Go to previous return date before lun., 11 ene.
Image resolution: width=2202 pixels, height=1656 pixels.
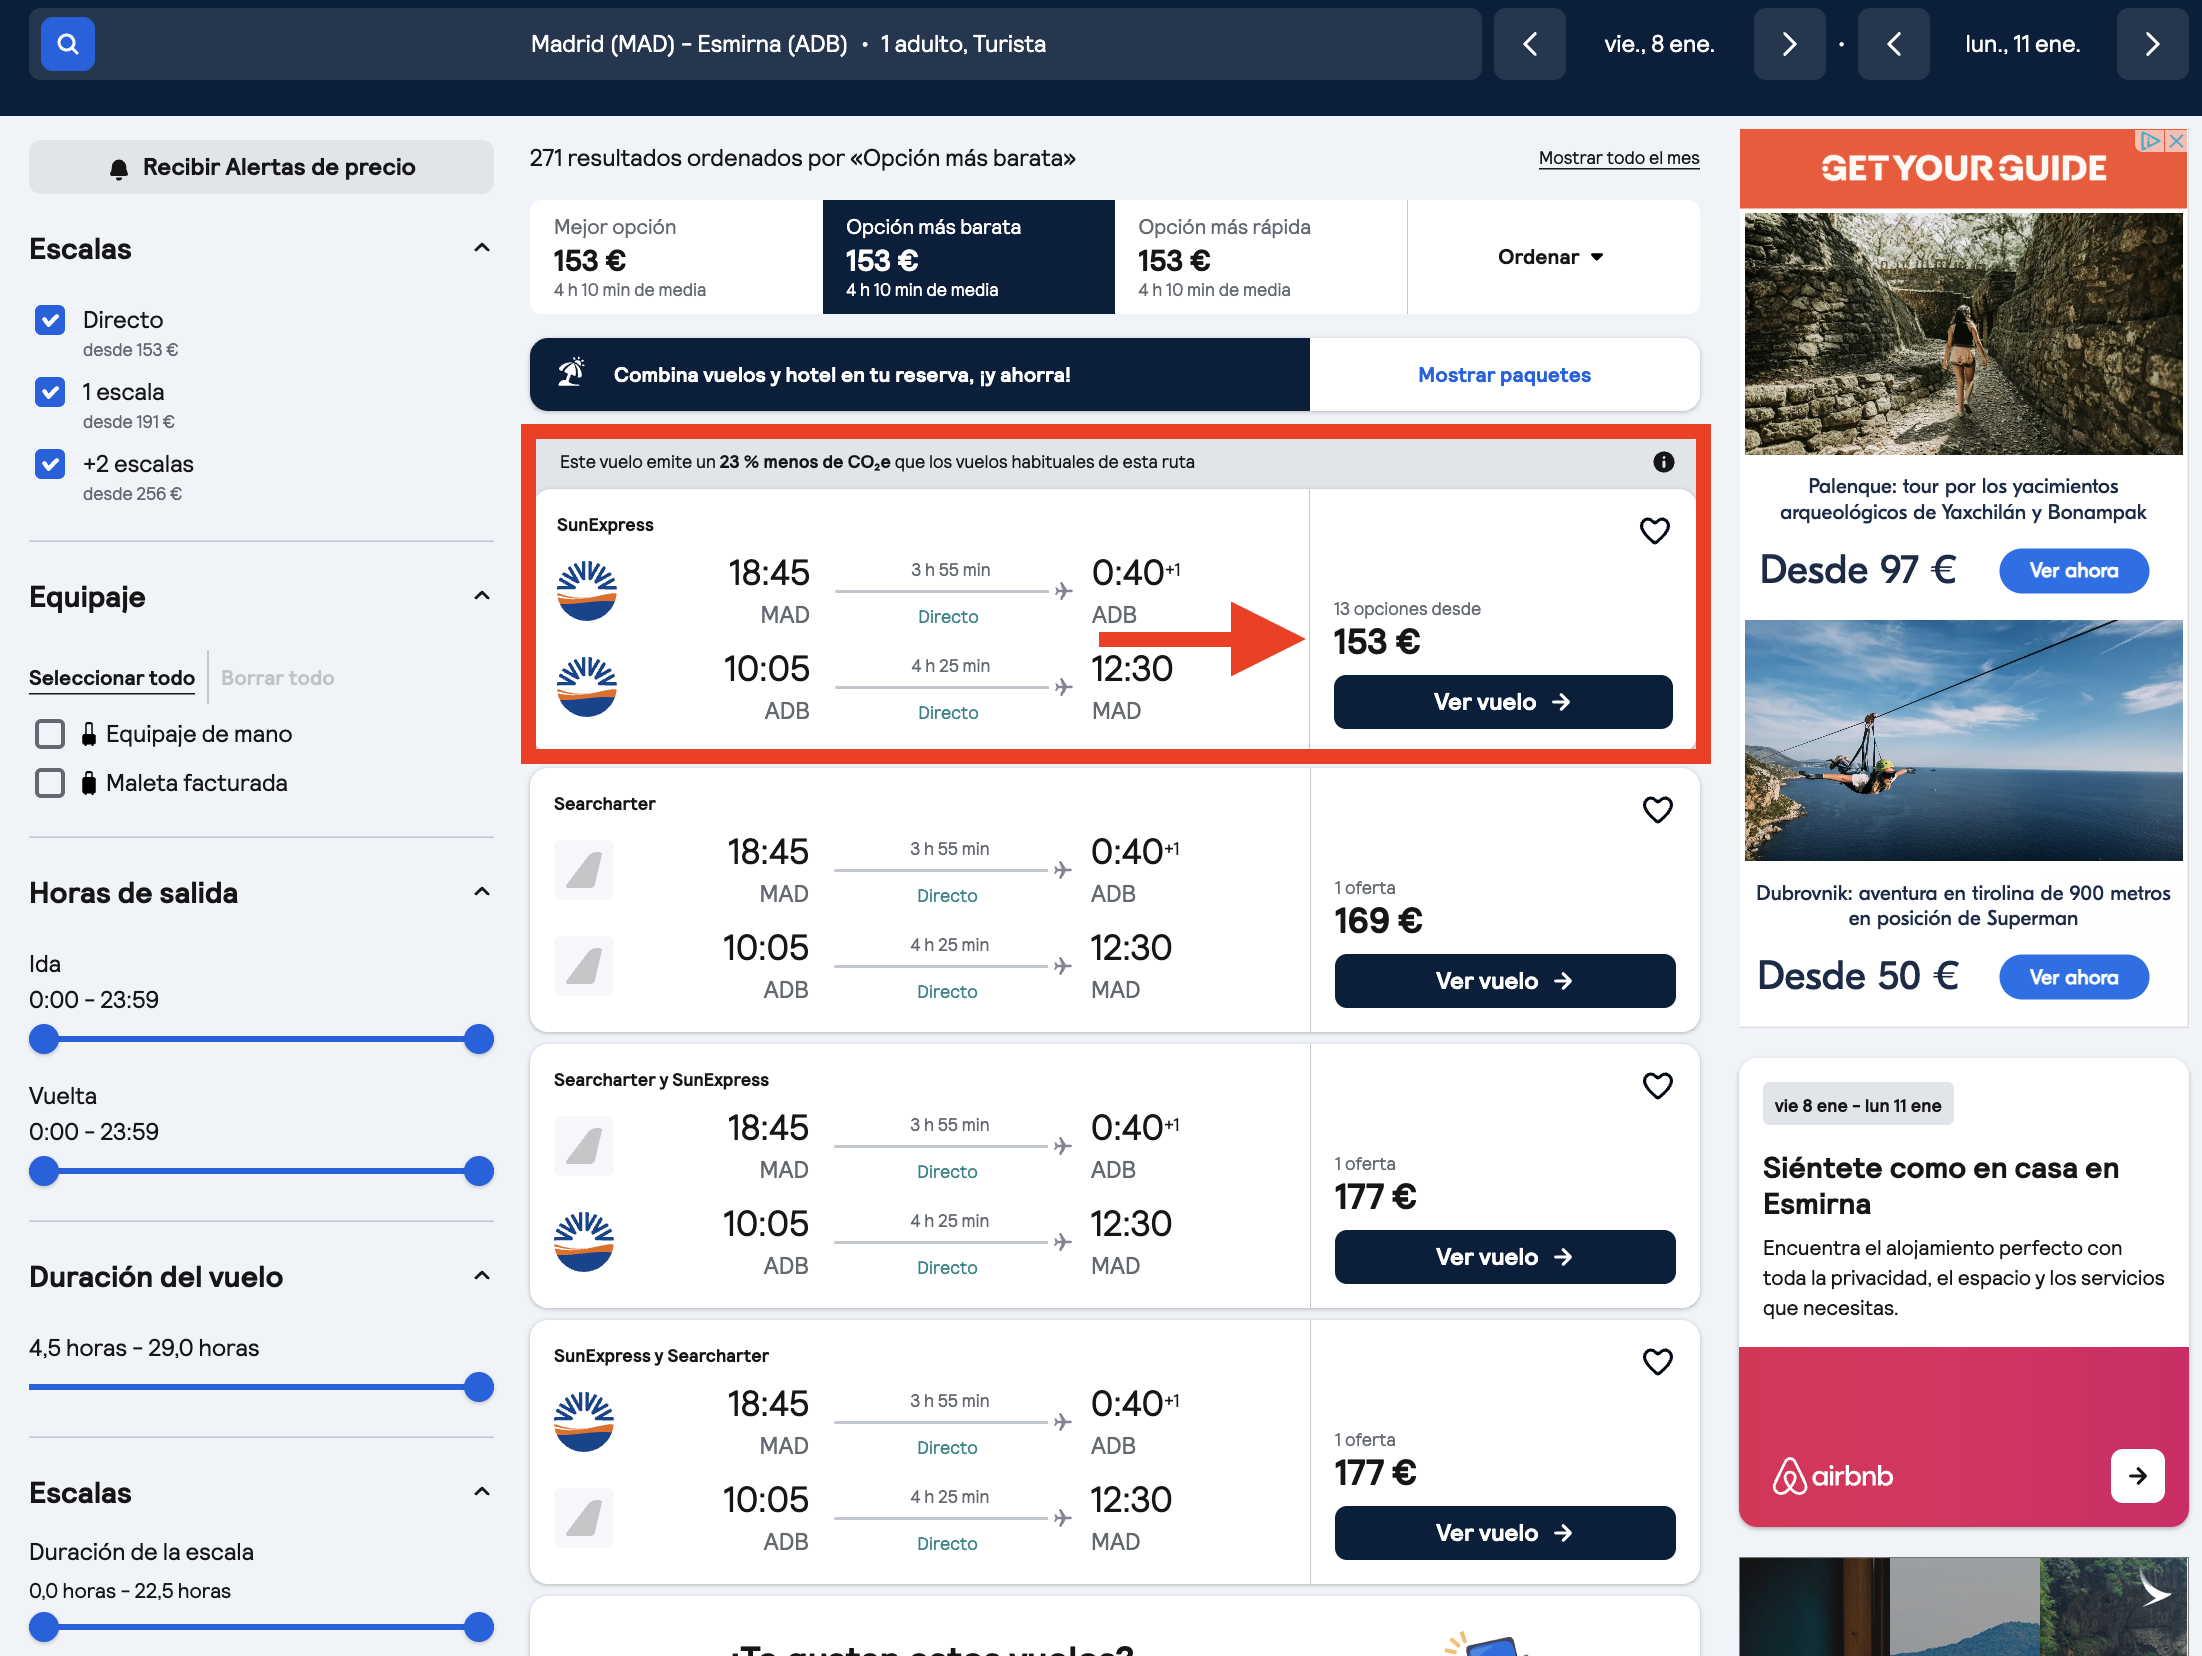(1894, 44)
